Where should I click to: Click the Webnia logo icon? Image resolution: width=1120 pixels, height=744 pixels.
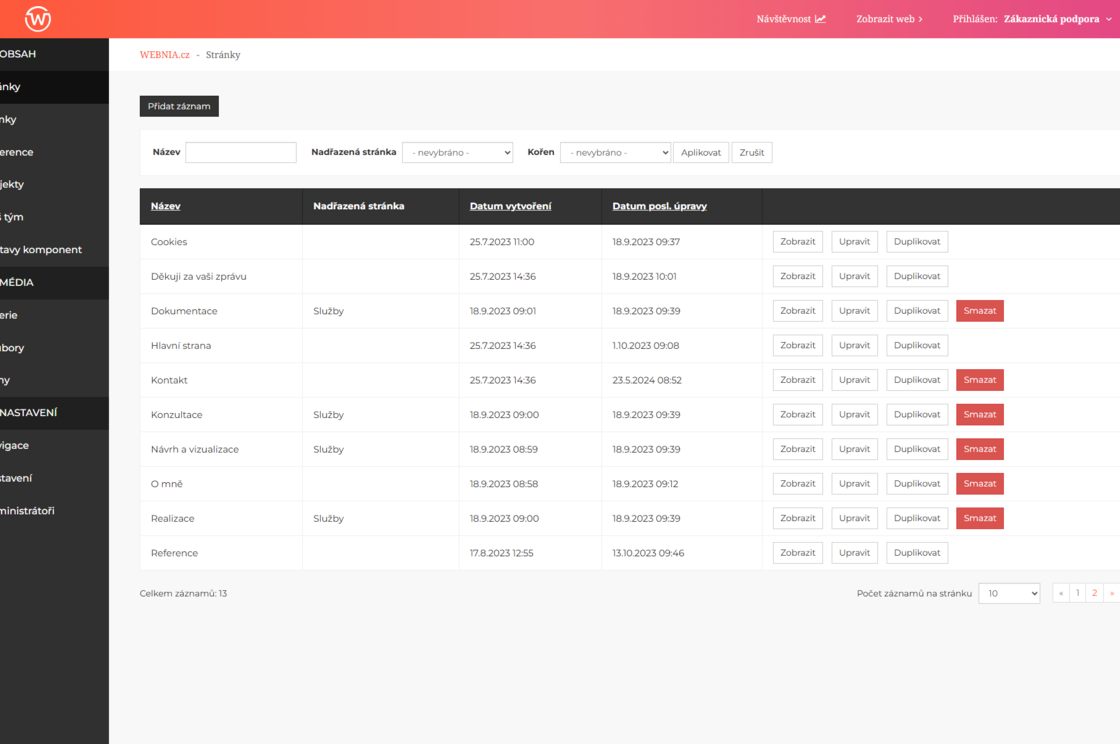pos(38,19)
